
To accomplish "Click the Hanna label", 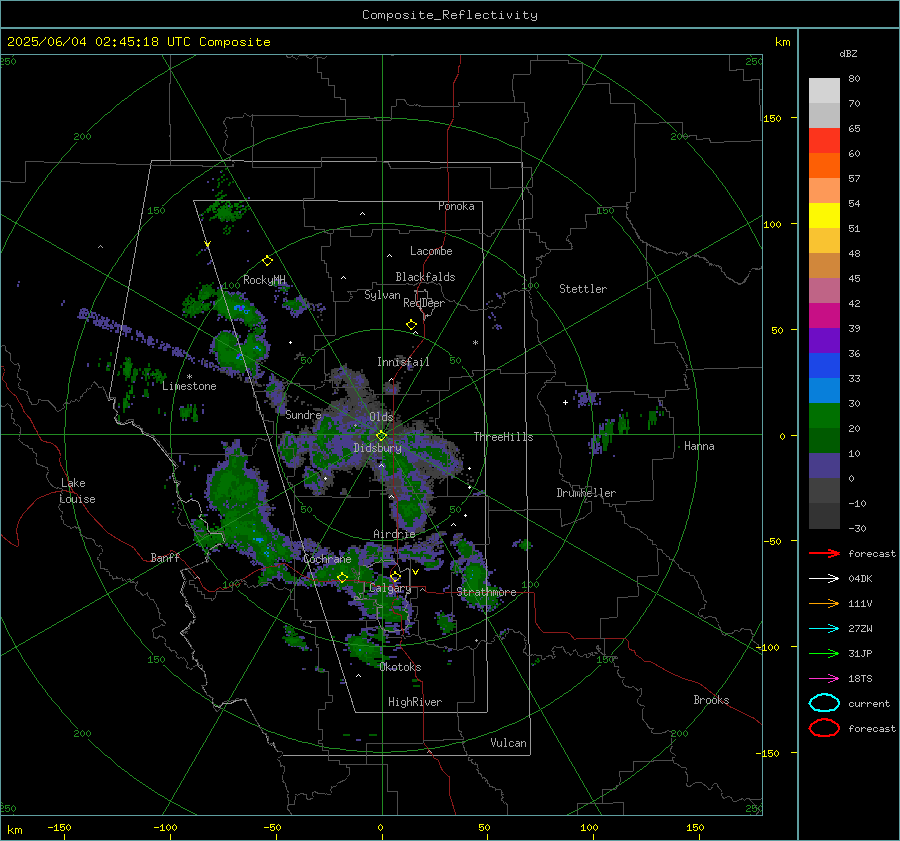I will click(699, 446).
